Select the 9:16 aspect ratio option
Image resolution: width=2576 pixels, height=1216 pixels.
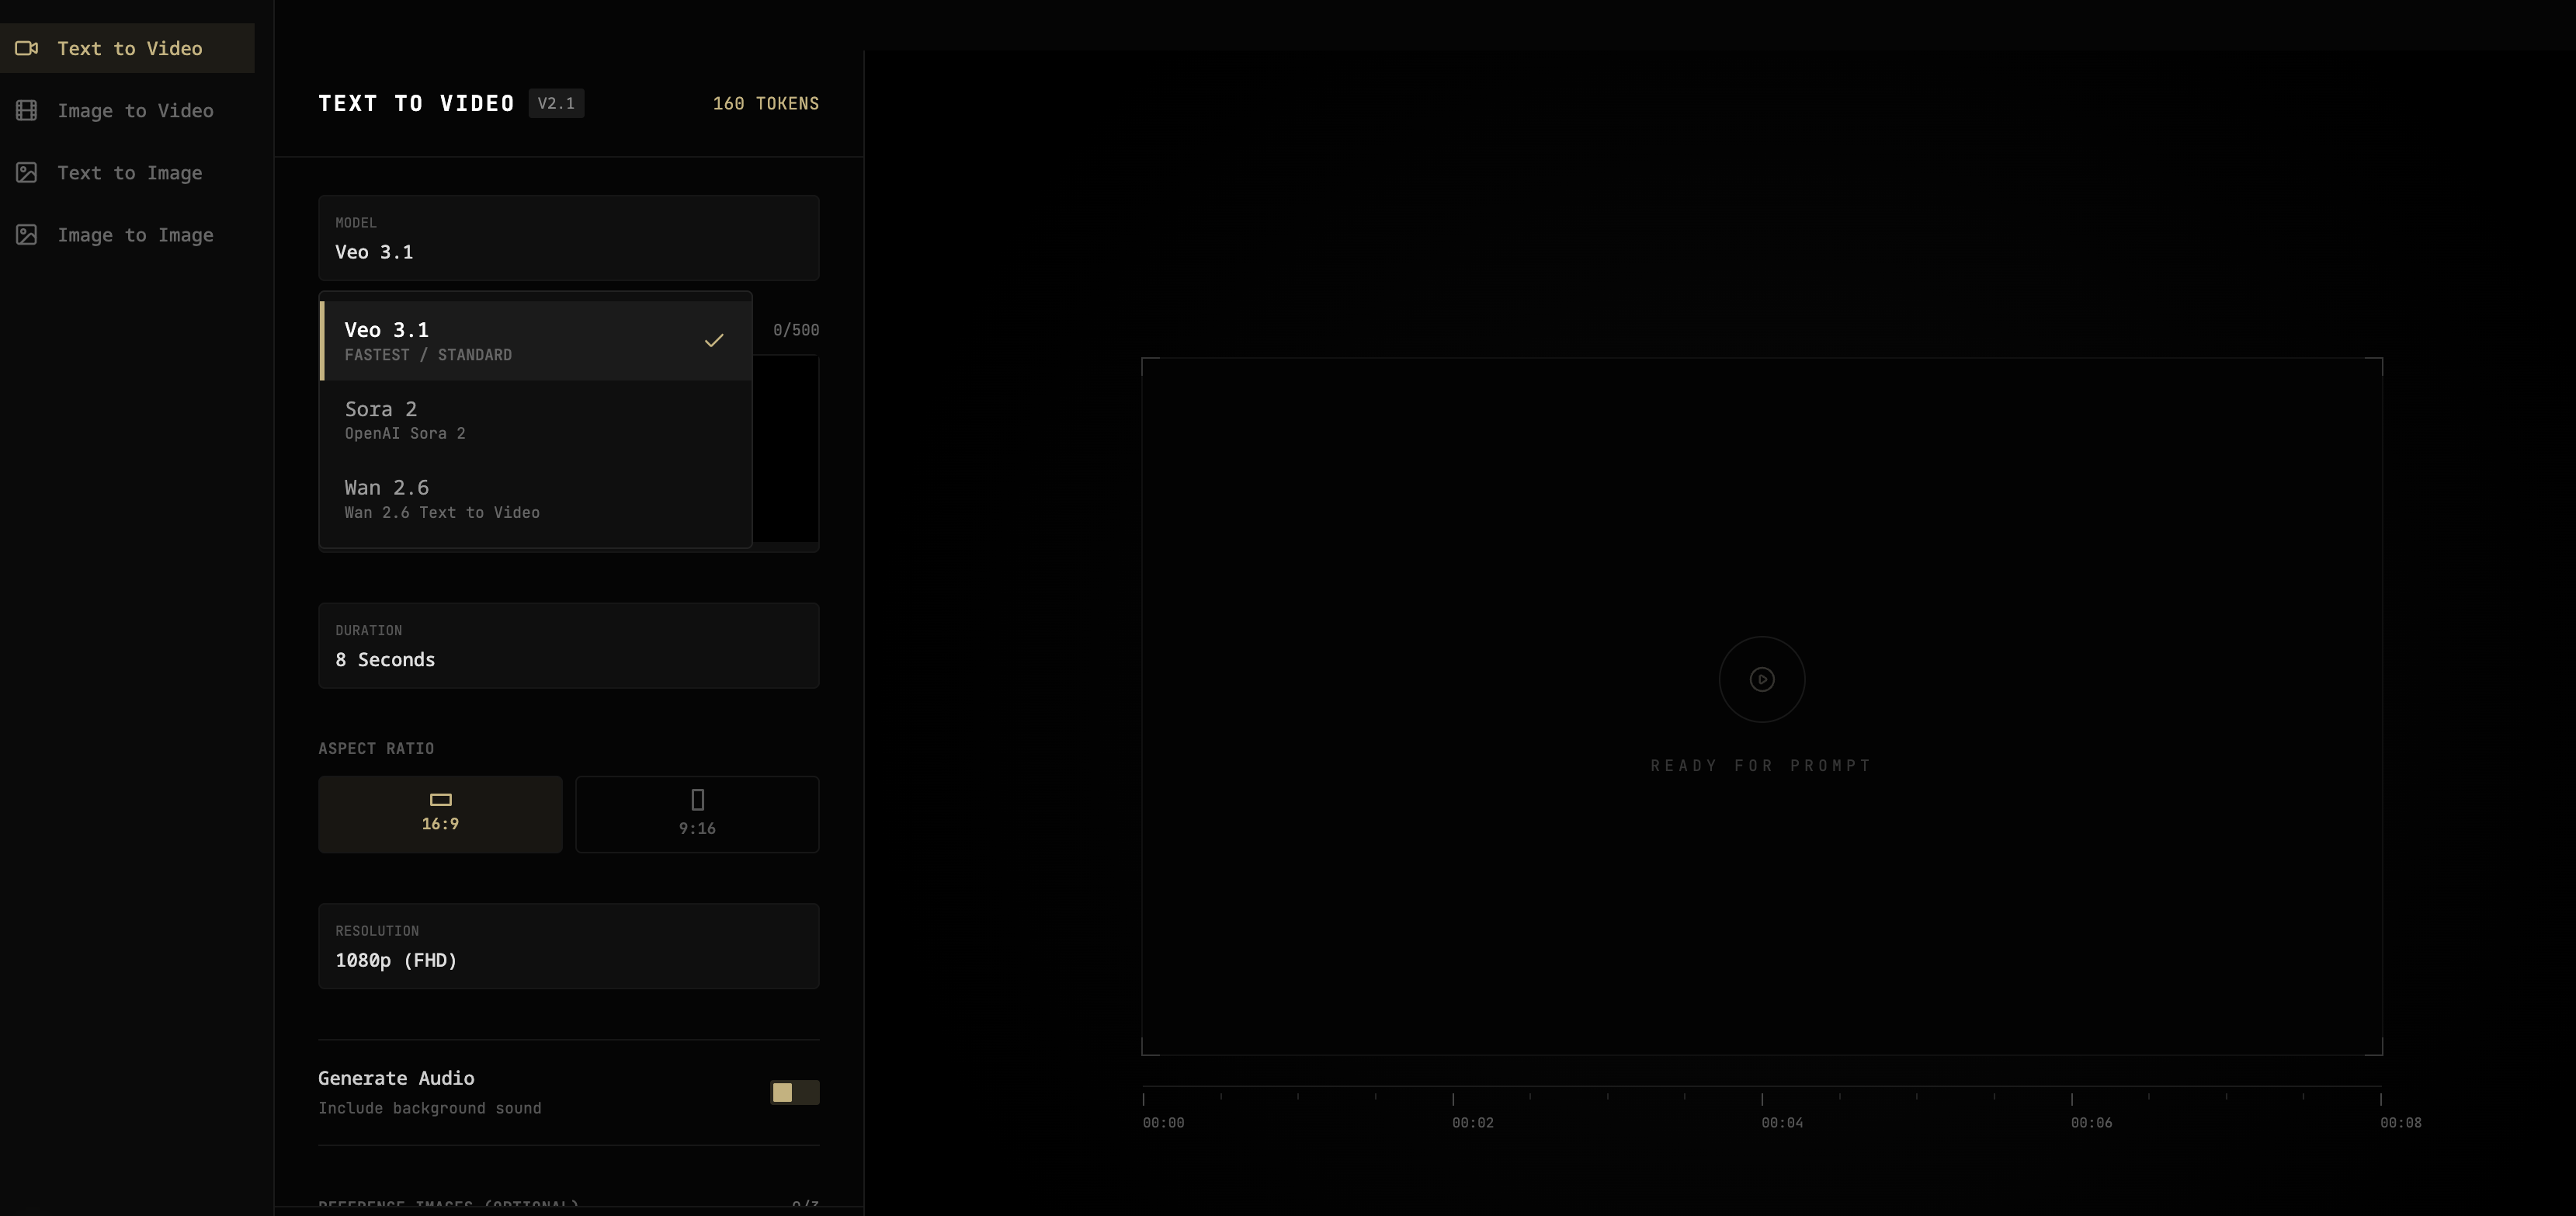tap(697, 814)
